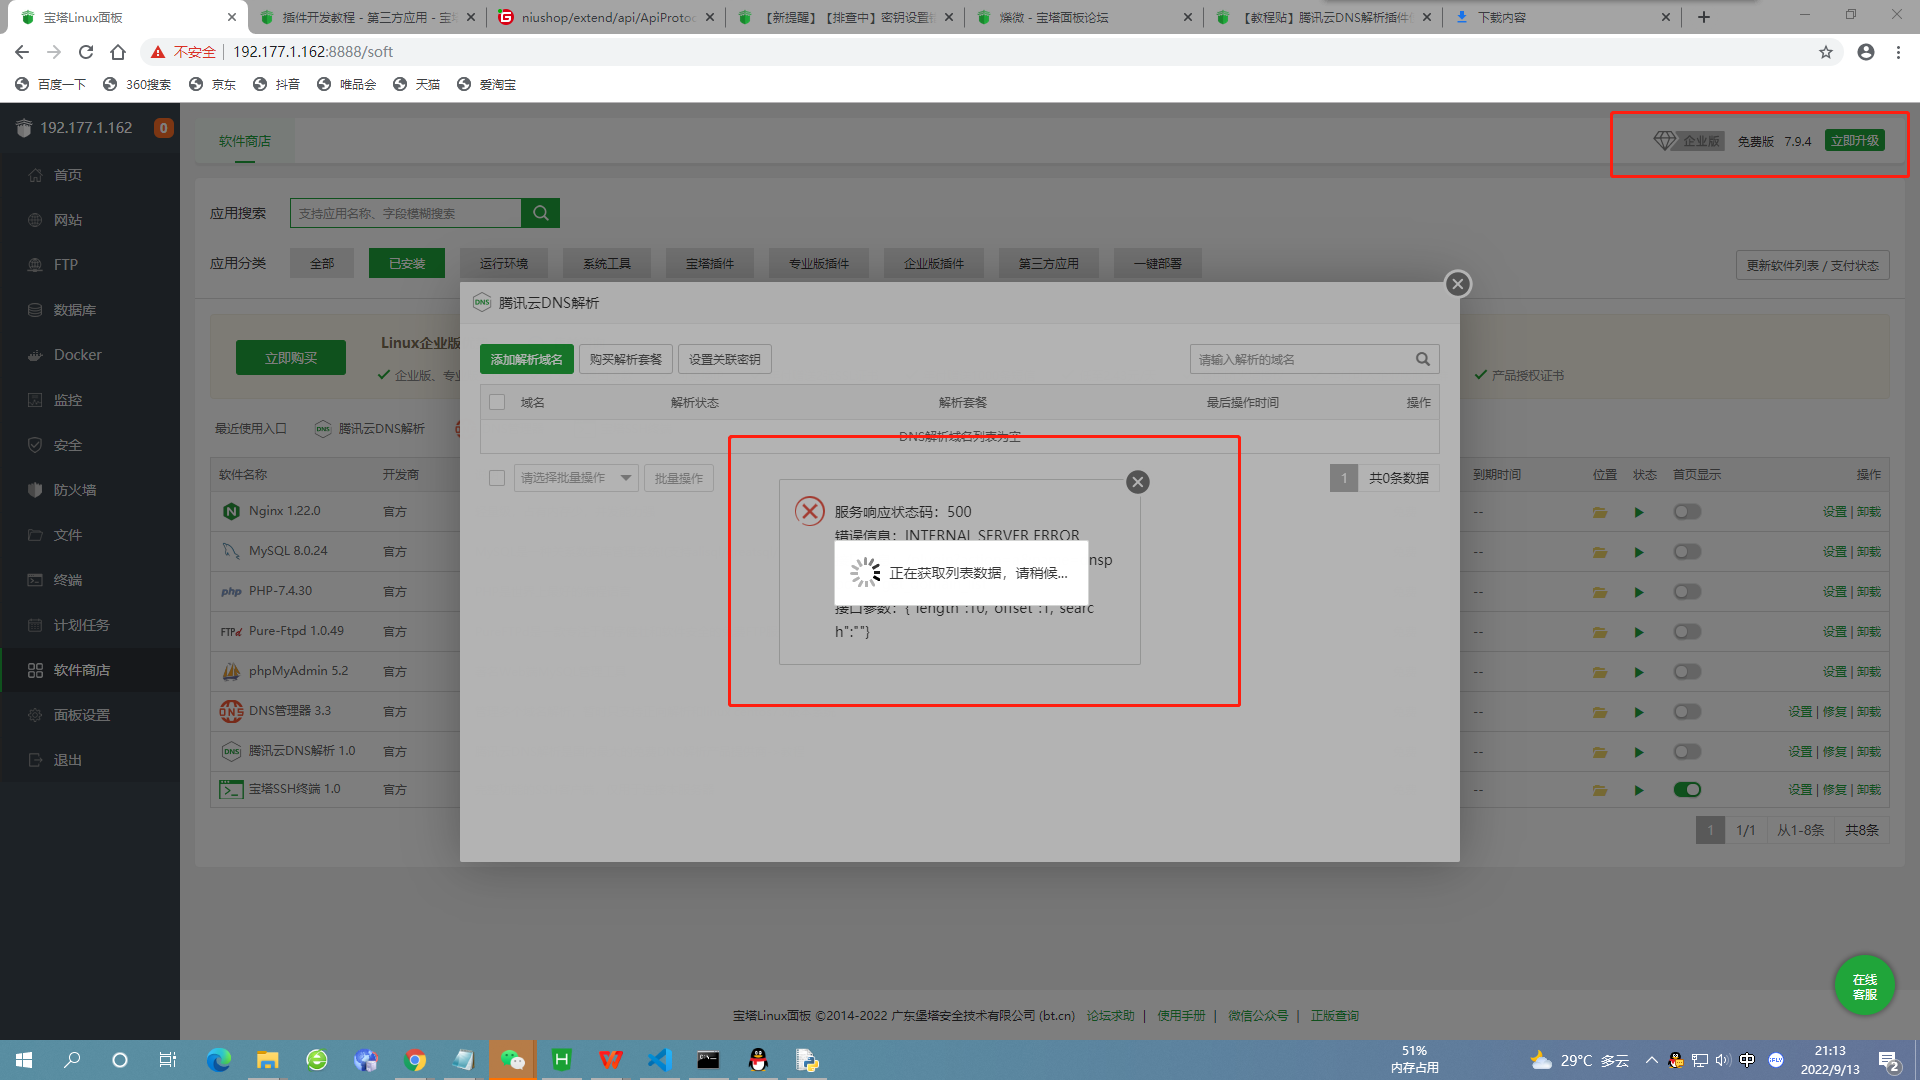
Task: Check the select-all domains header checkbox
Action: pos(497,402)
